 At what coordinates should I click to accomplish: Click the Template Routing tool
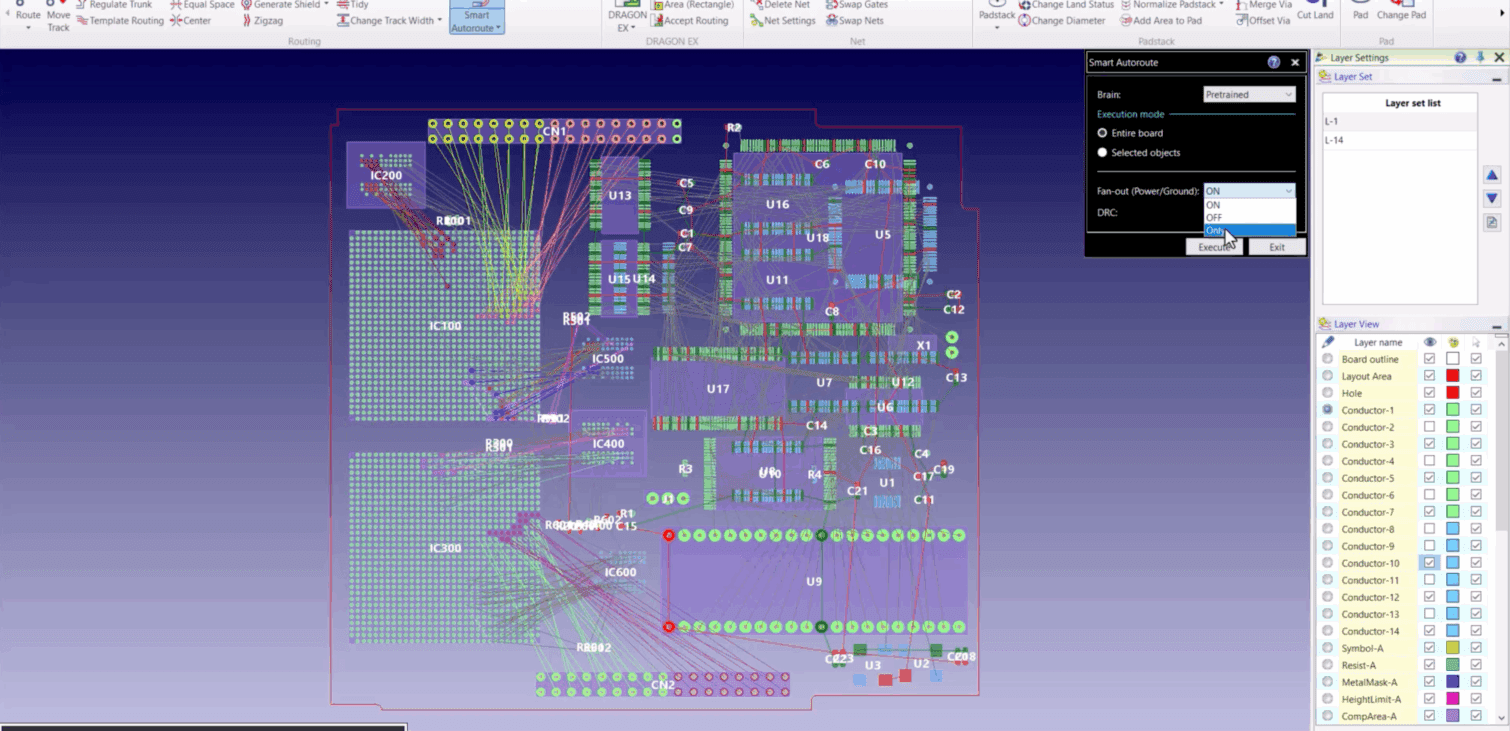tap(120, 20)
